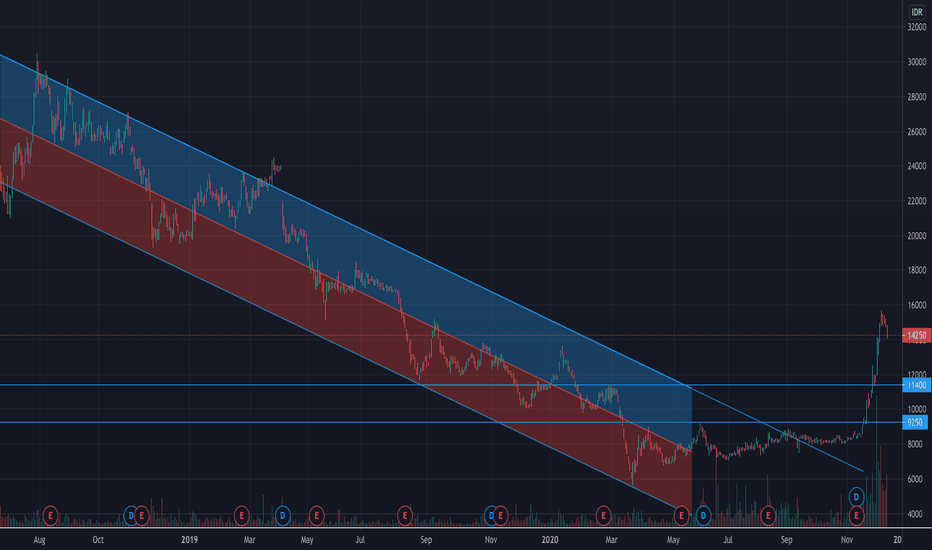Open the earnings marker overlapping the Nov 2019 dividend marker
Image resolution: width=932 pixels, height=550 pixels.
500,516
